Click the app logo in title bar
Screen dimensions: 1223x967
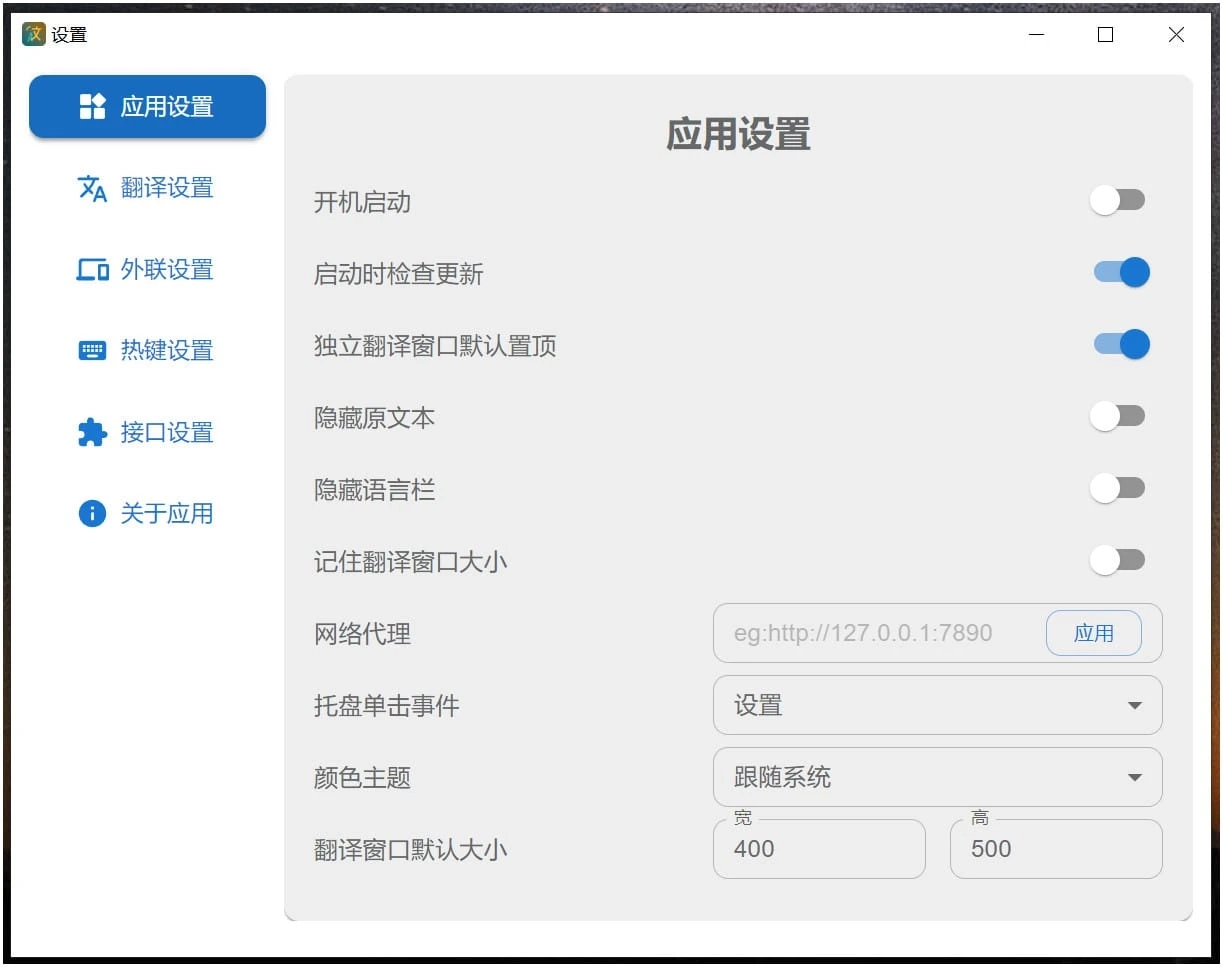pos(33,34)
